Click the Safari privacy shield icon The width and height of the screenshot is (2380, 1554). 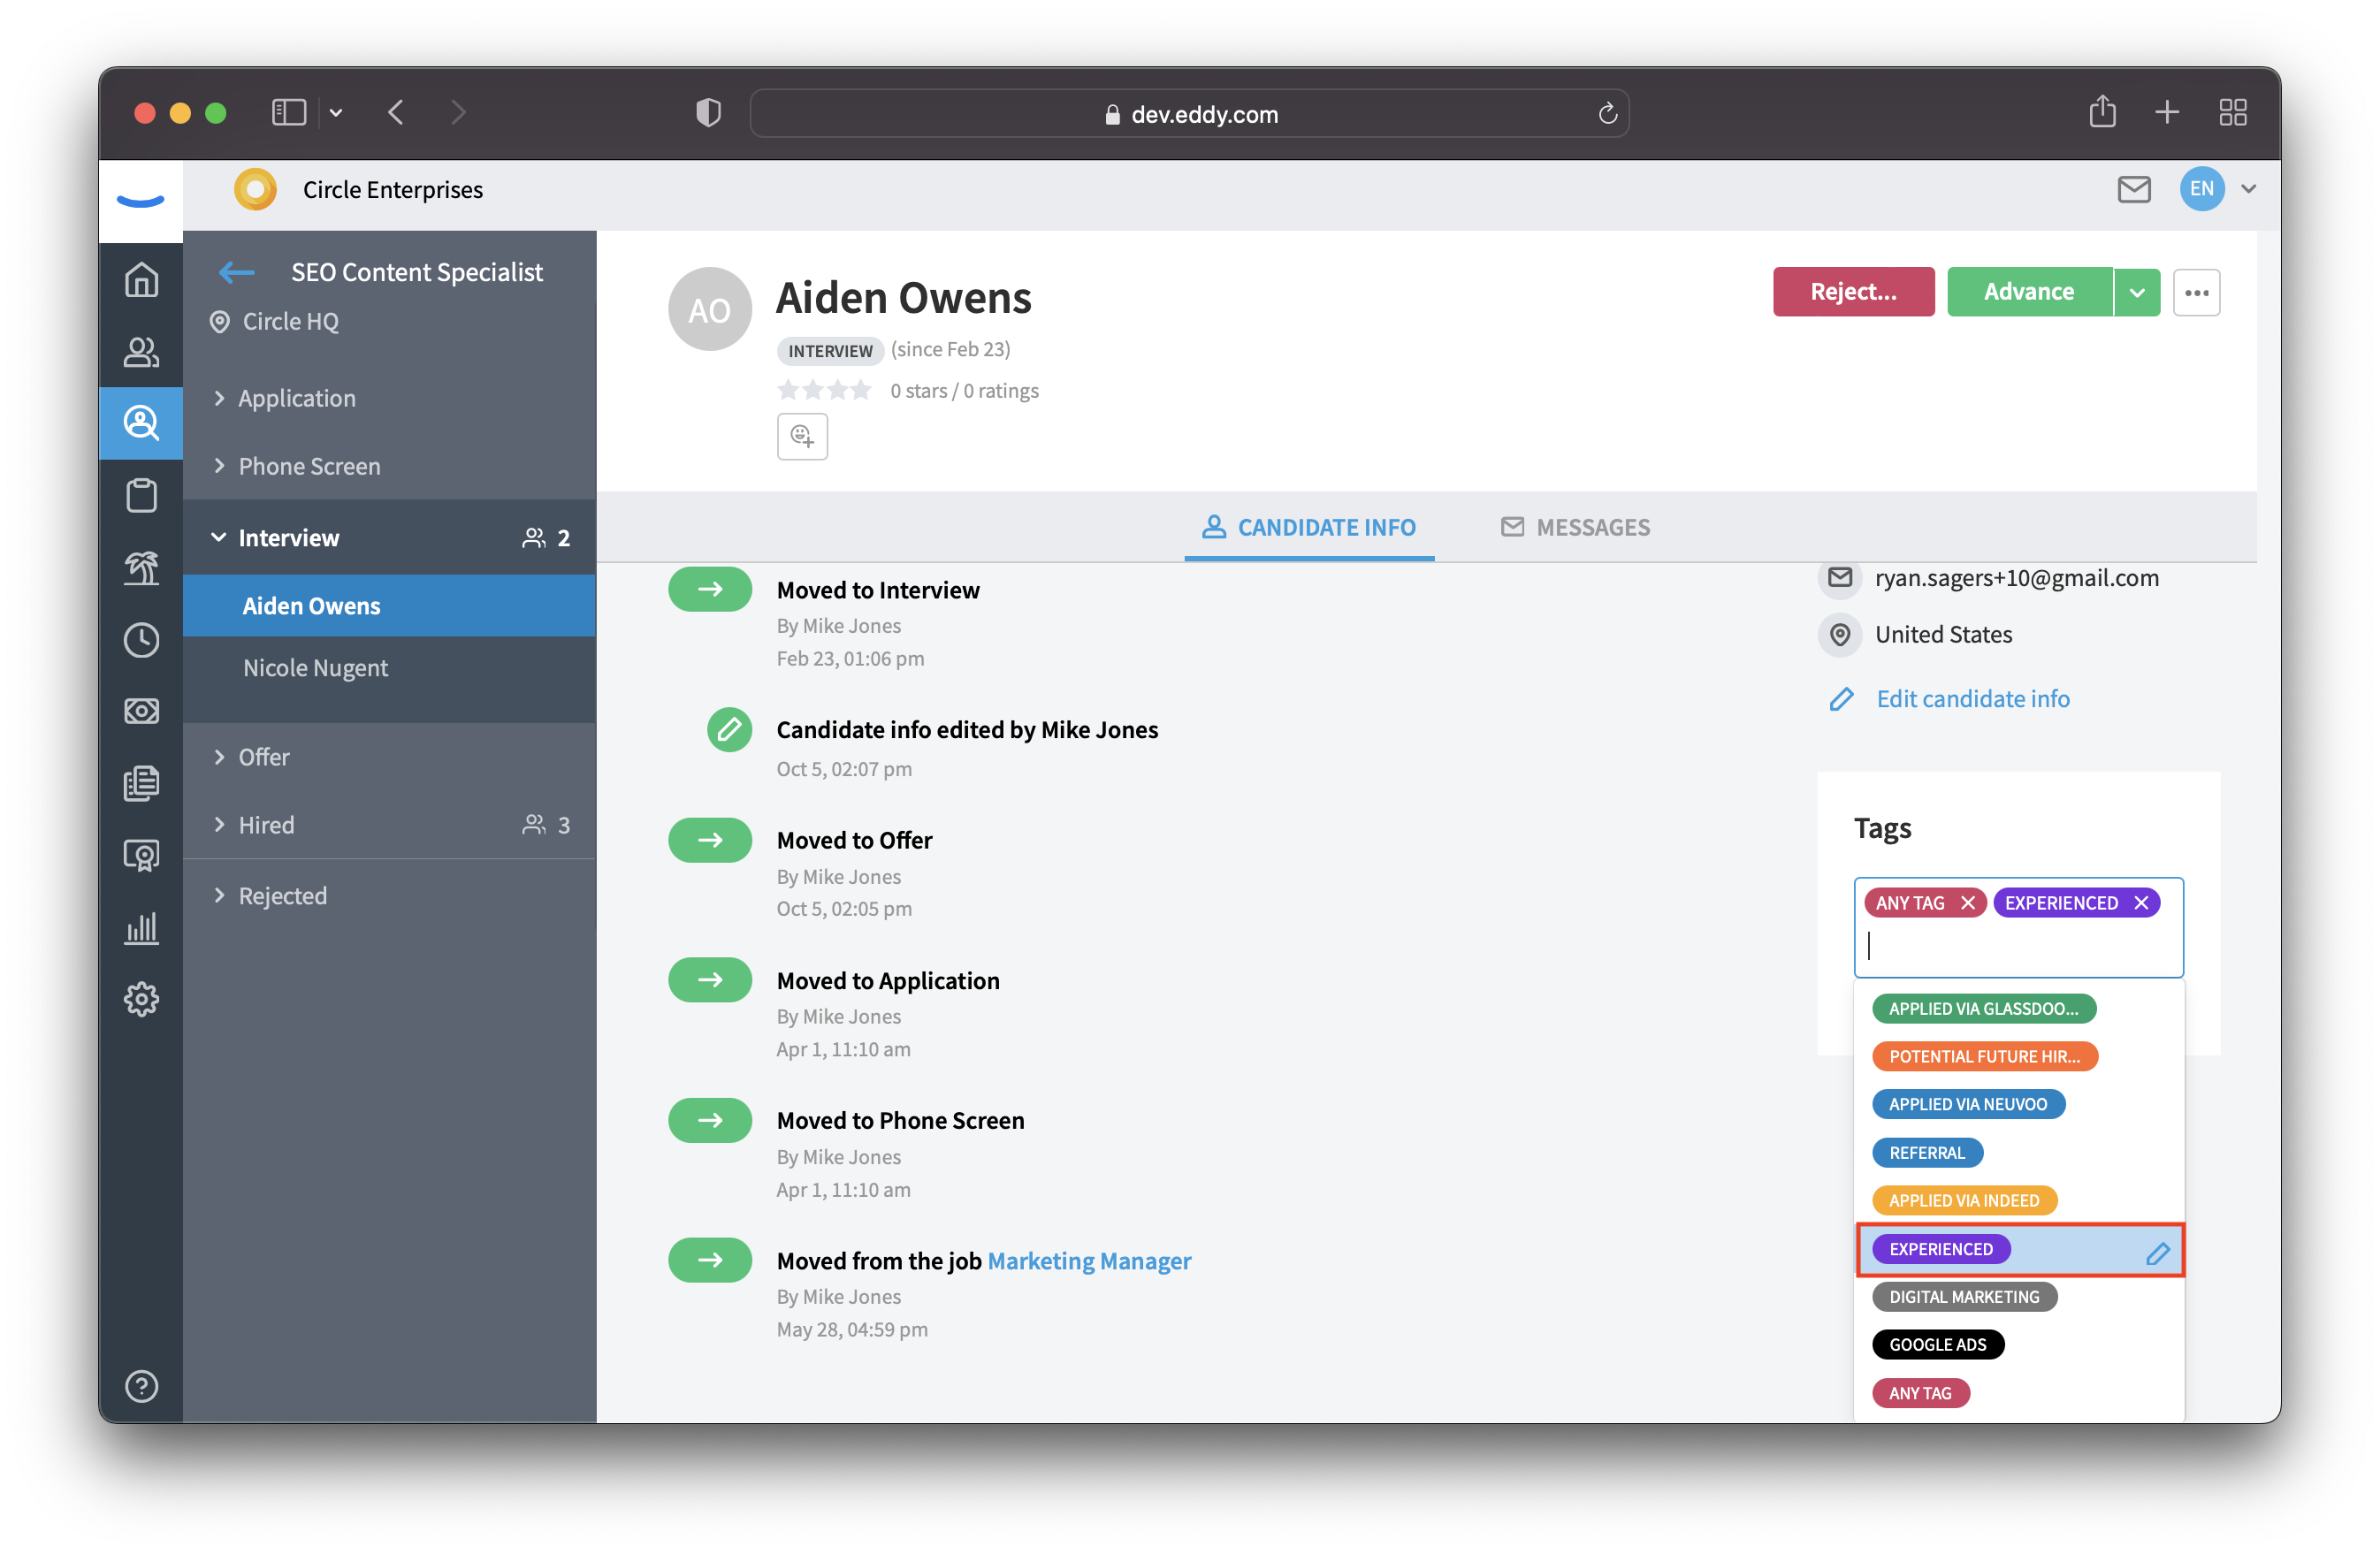pos(708,112)
